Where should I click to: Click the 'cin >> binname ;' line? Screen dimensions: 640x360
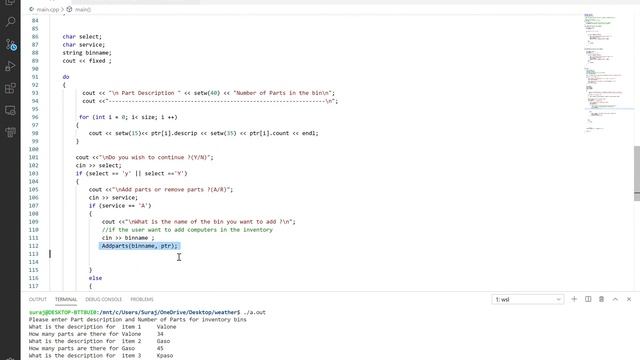coord(128,238)
